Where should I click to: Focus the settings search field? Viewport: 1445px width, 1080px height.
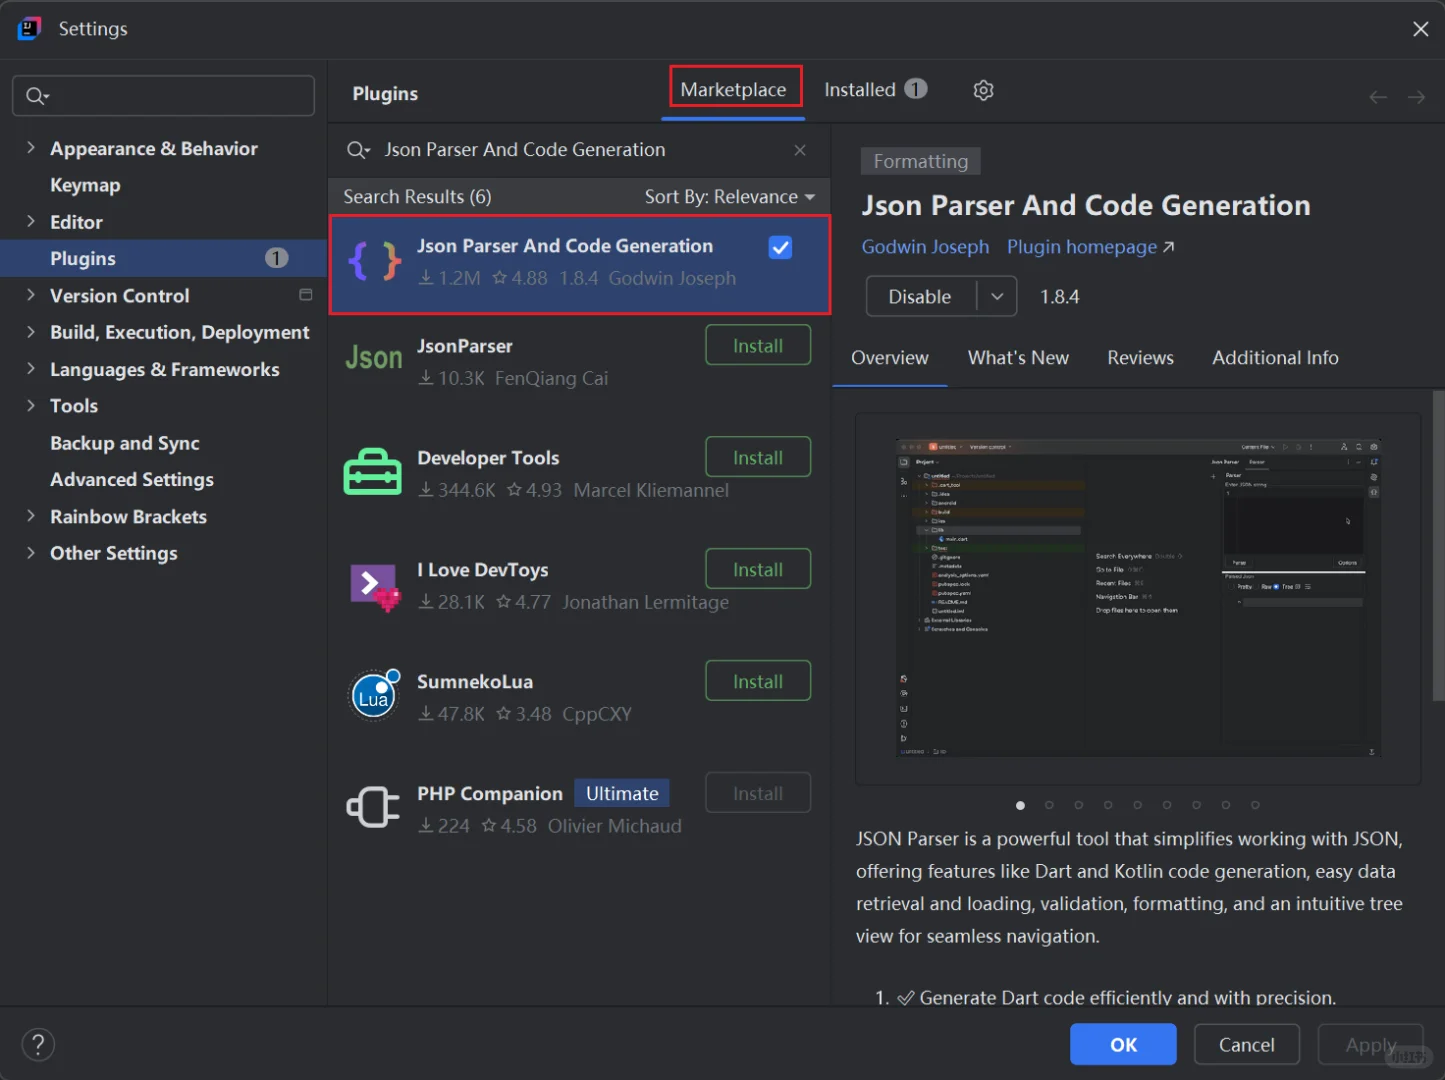163,96
